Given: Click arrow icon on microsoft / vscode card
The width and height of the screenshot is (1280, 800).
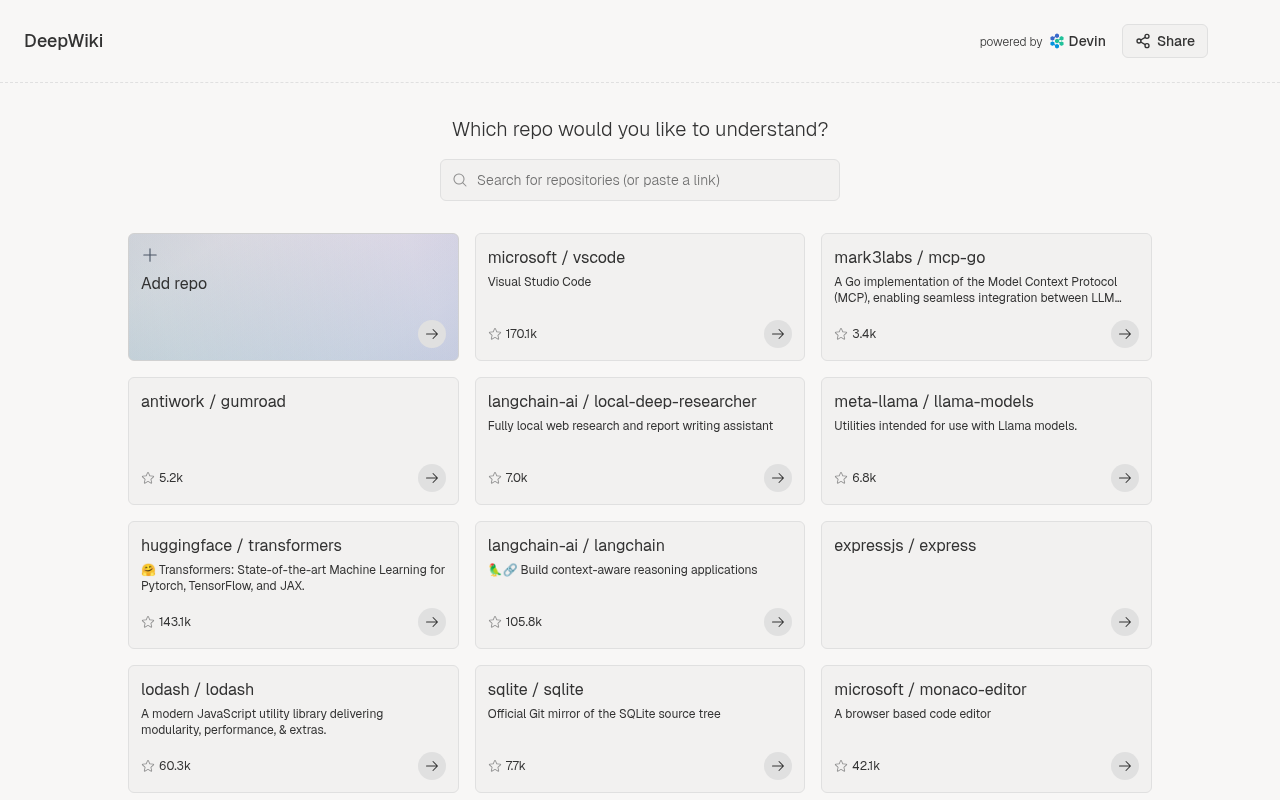Looking at the screenshot, I should (x=778, y=334).
